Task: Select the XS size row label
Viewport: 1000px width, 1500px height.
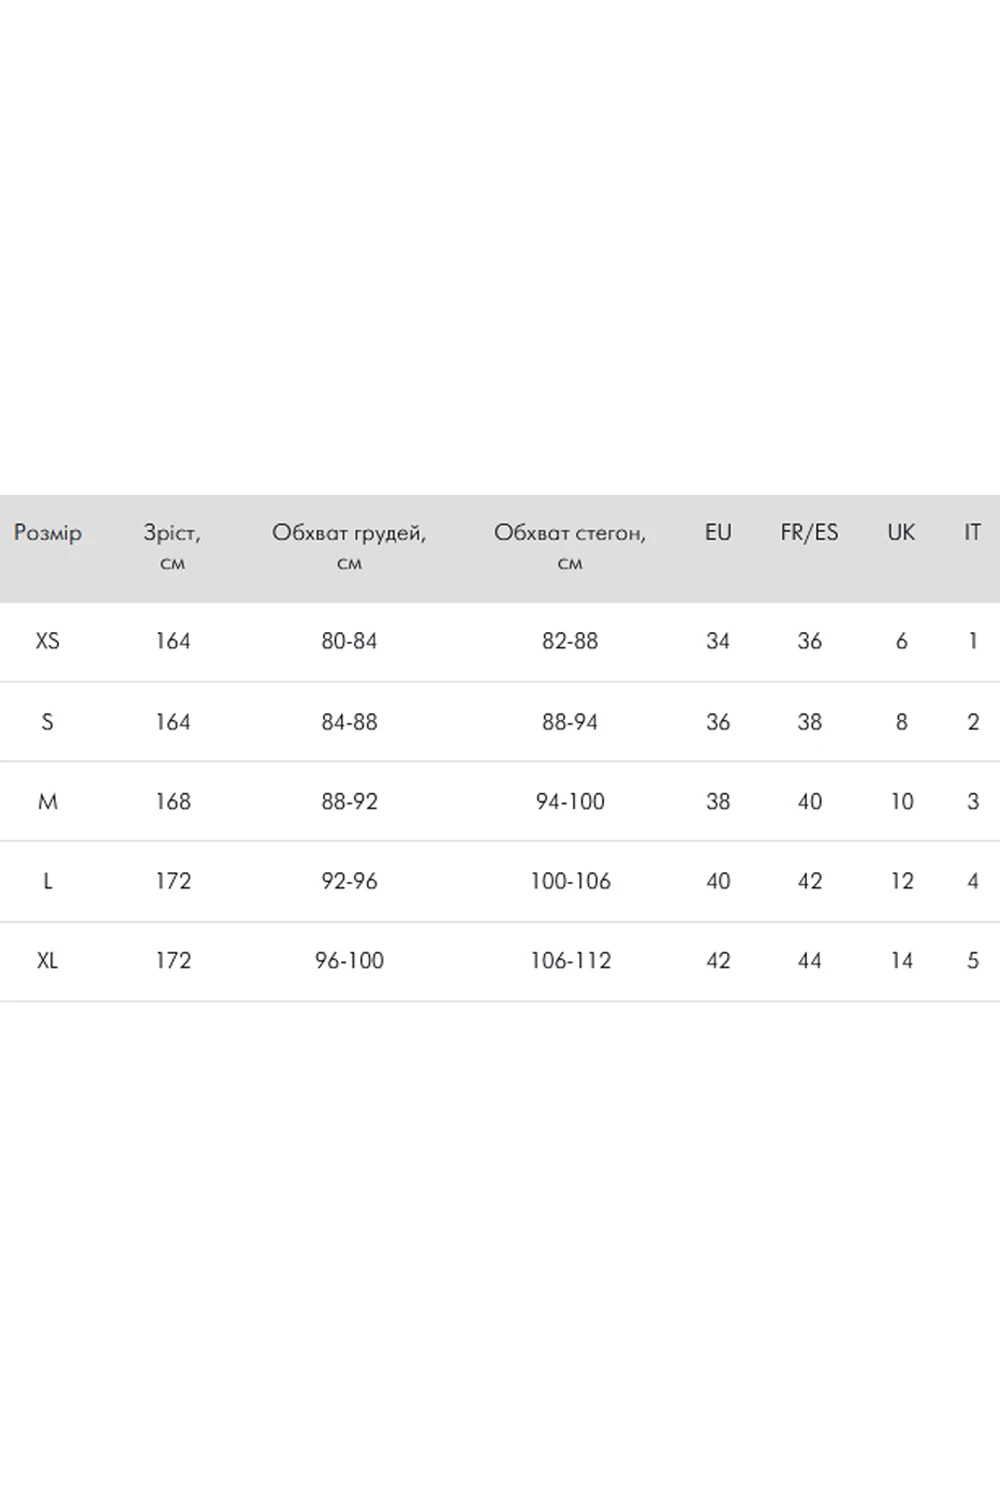Action: pyautogui.click(x=47, y=641)
